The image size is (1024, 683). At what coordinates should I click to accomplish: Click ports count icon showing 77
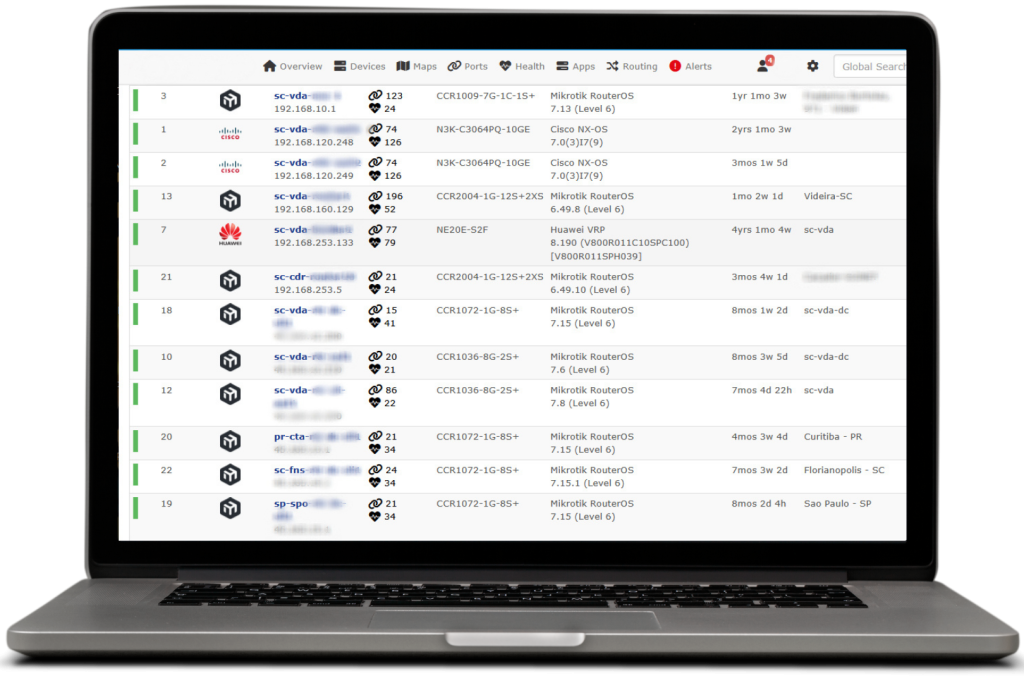(375, 229)
